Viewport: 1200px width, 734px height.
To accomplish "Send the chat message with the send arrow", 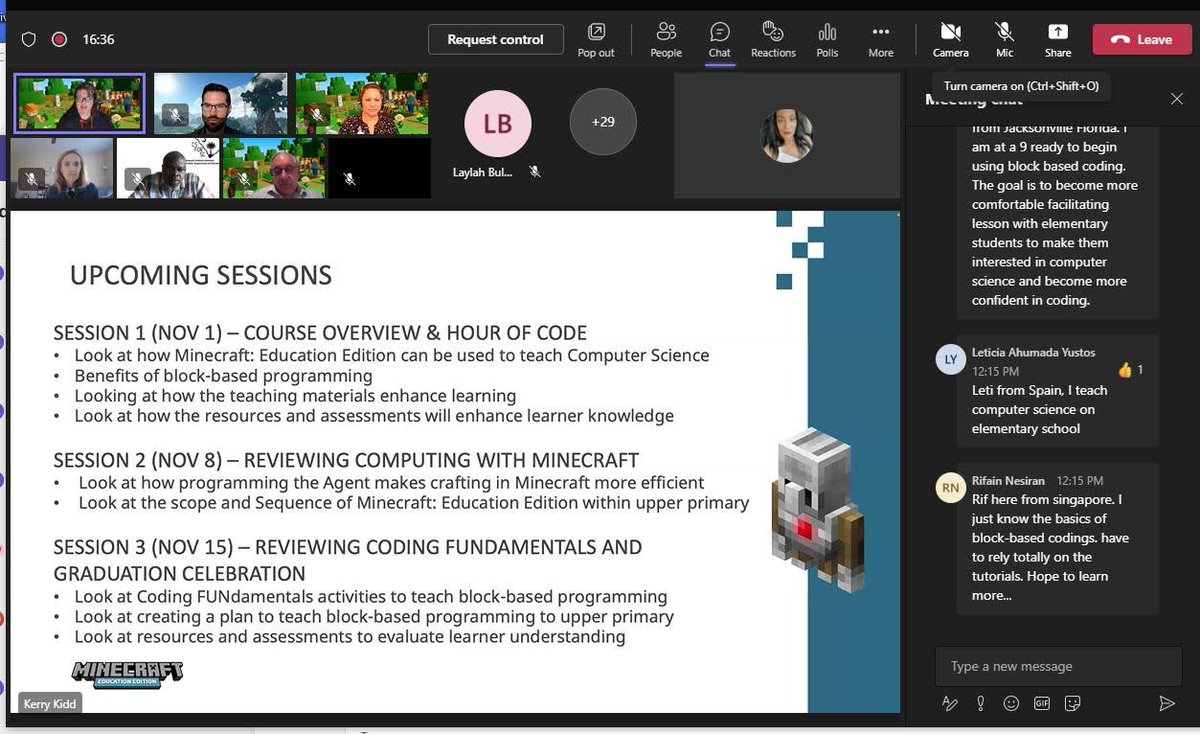I will 1166,703.
